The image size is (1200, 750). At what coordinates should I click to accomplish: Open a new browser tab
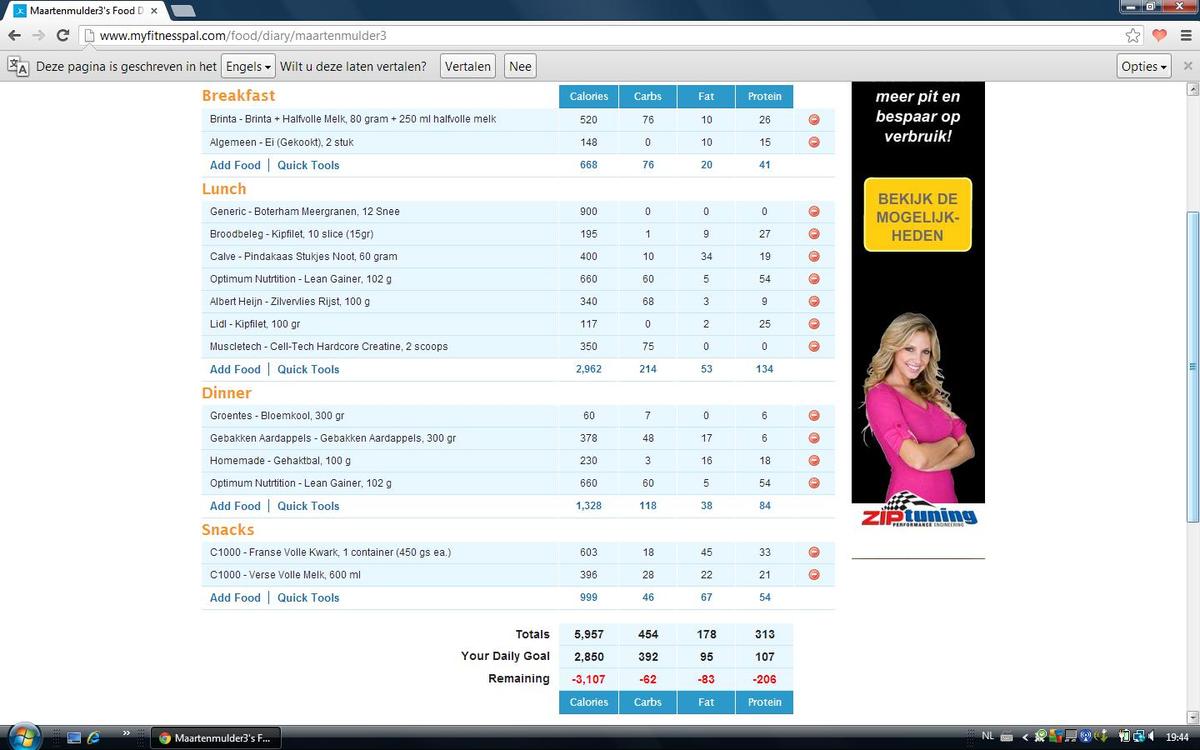[183, 11]
